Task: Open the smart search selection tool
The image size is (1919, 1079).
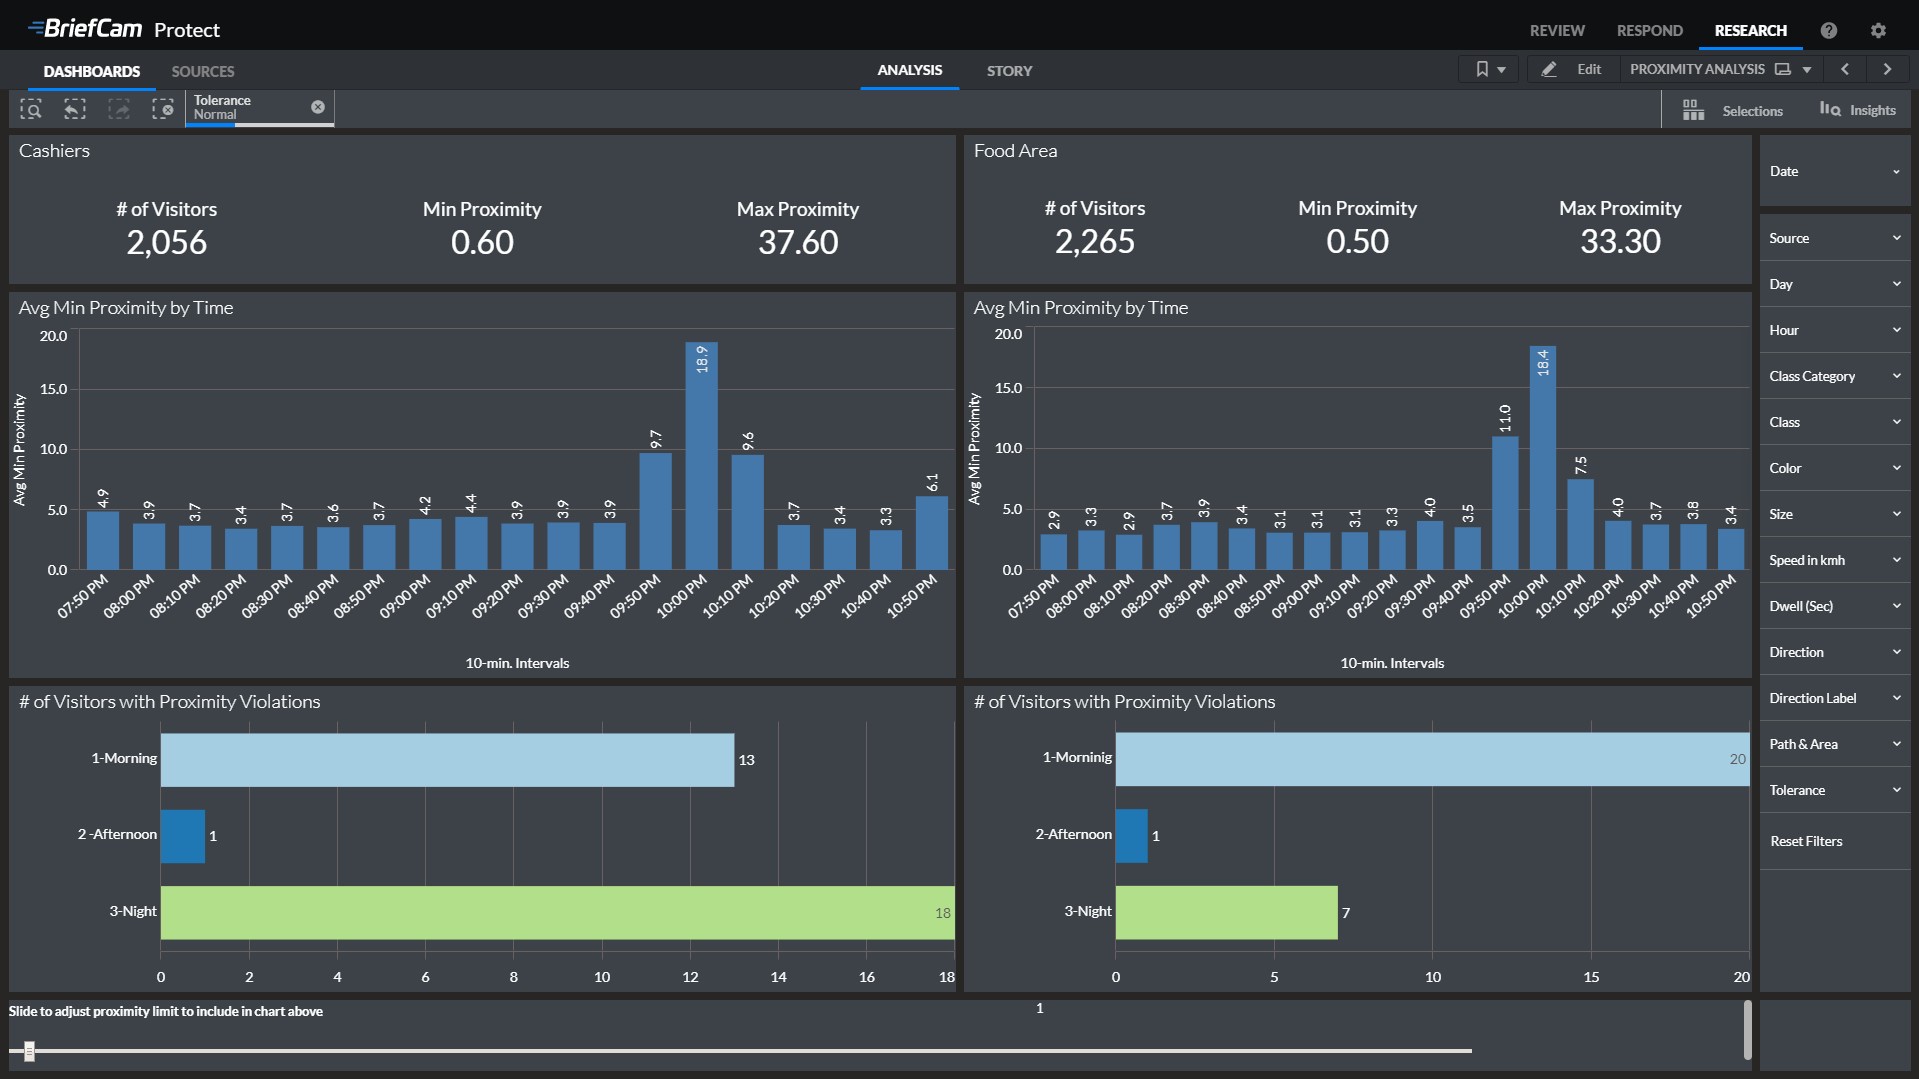Action: pyautogui.click(x=31, y=109)
